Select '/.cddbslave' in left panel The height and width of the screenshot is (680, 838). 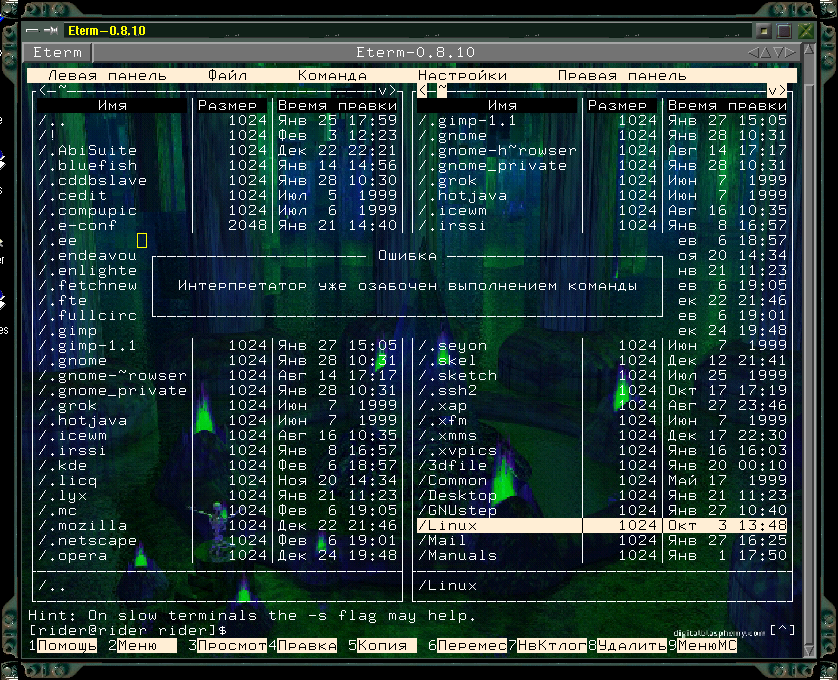tap(218, 181)
